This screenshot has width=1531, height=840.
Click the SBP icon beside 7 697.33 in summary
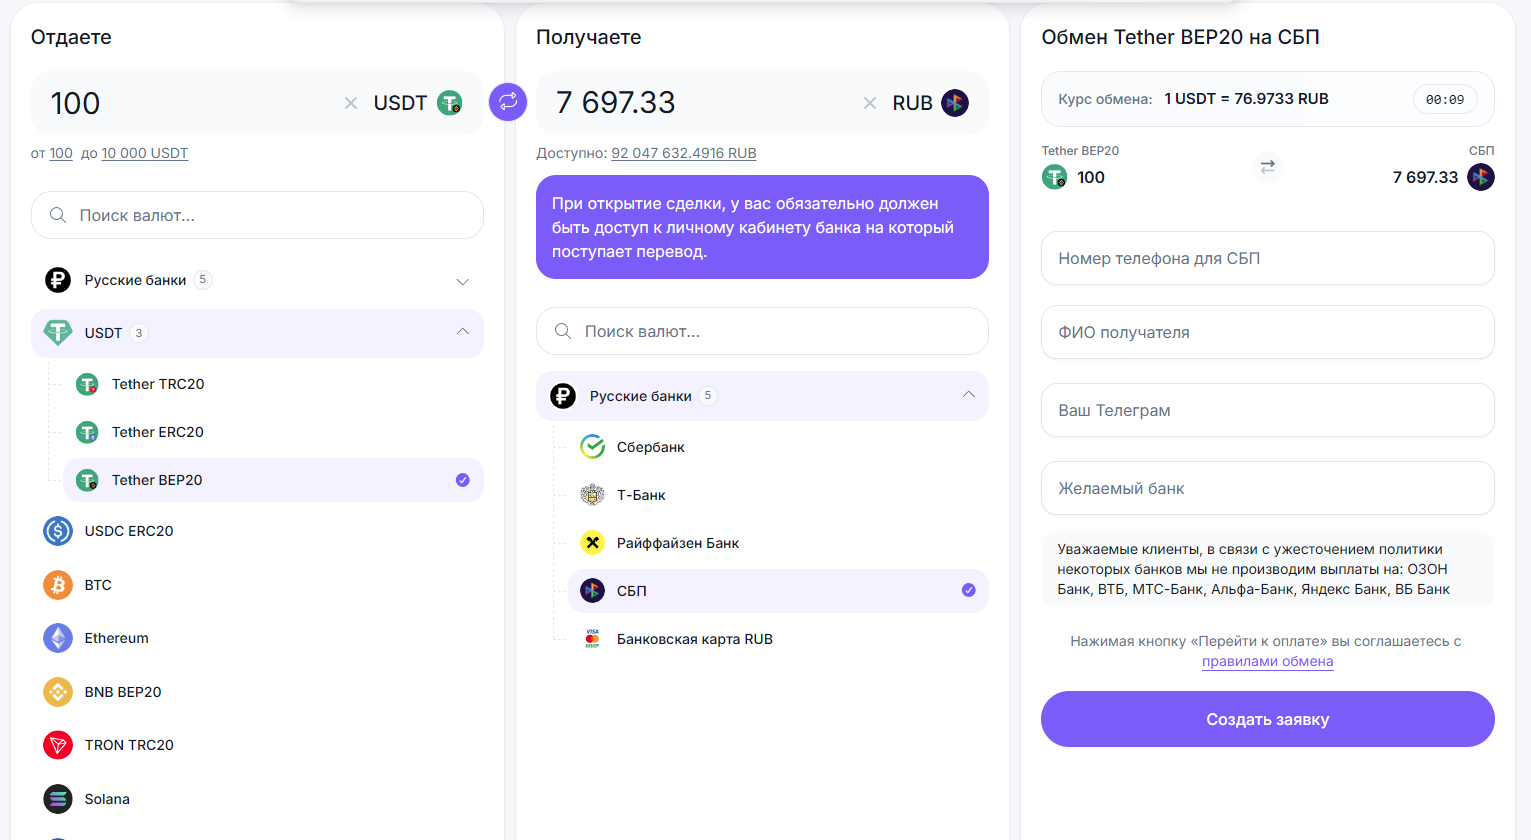click(x=1481, y=177)
